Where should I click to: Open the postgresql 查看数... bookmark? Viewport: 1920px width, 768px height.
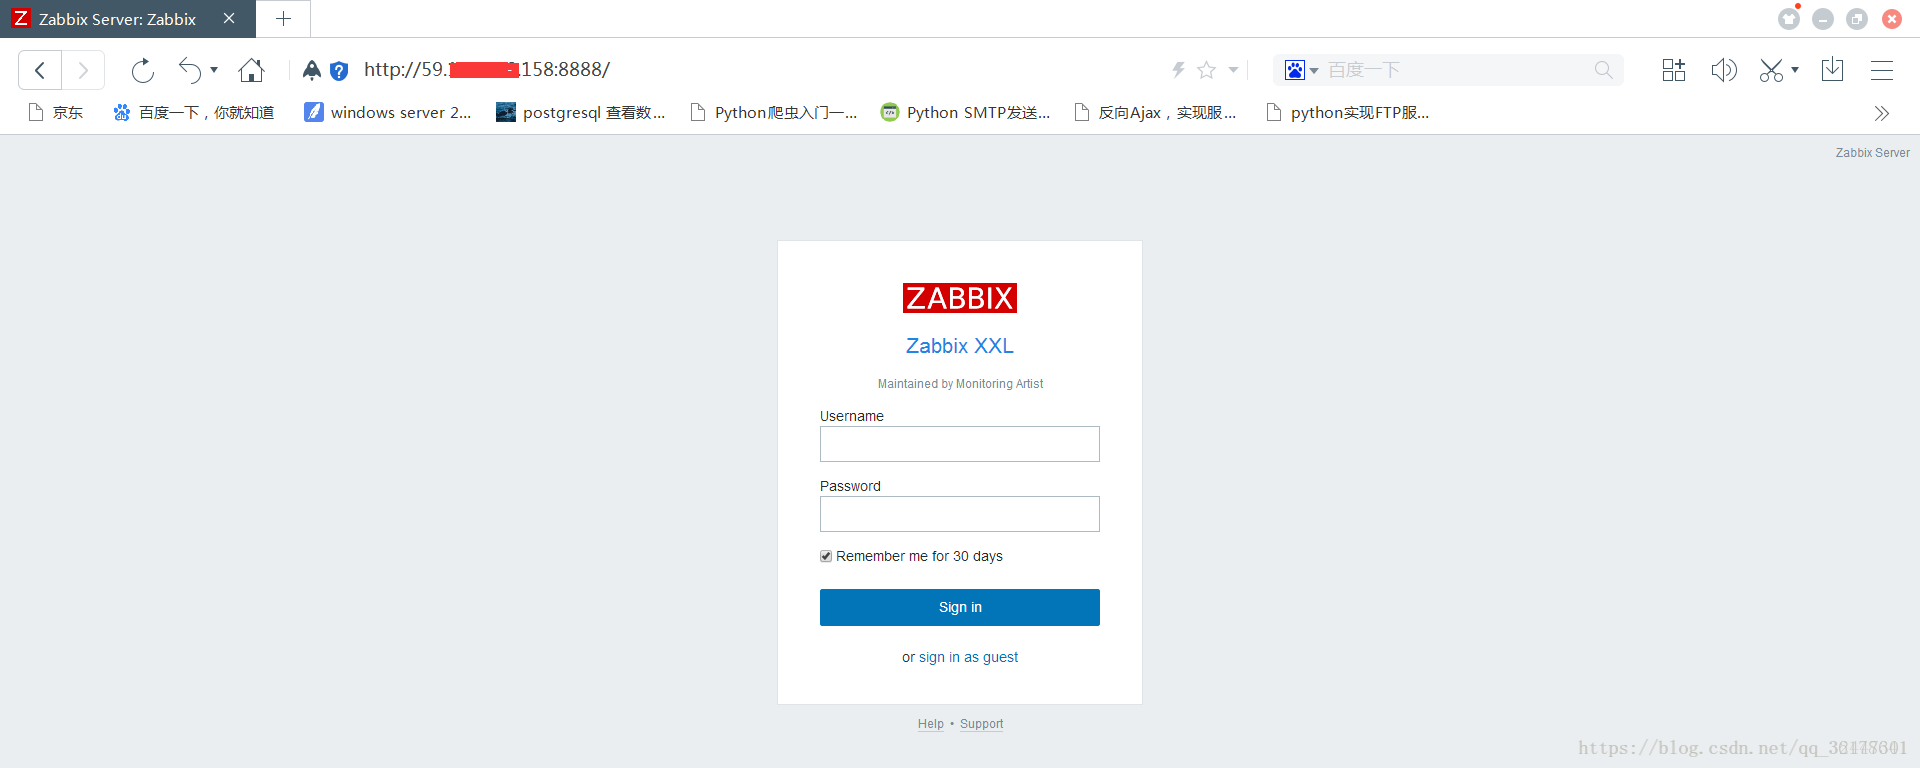[581, 113]
